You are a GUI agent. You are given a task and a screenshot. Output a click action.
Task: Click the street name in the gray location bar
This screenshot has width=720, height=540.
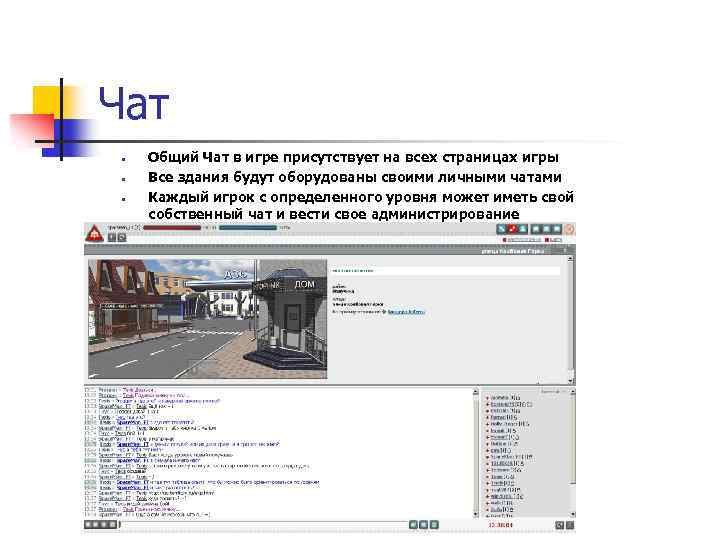pyautogui.click(x=512, y=251)
